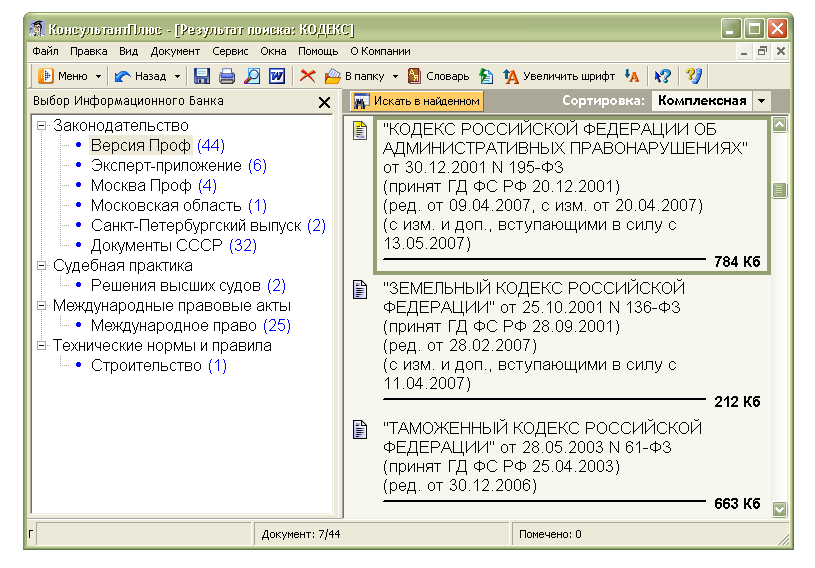The height and width of the screenshot is (568, 815).
Task: Open the О Компании menu
Action: click(380, 51)
